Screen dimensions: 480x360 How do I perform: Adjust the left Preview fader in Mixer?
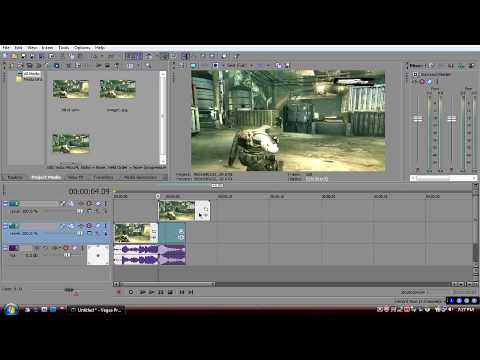pyautogui.click(x=418, y=119)
